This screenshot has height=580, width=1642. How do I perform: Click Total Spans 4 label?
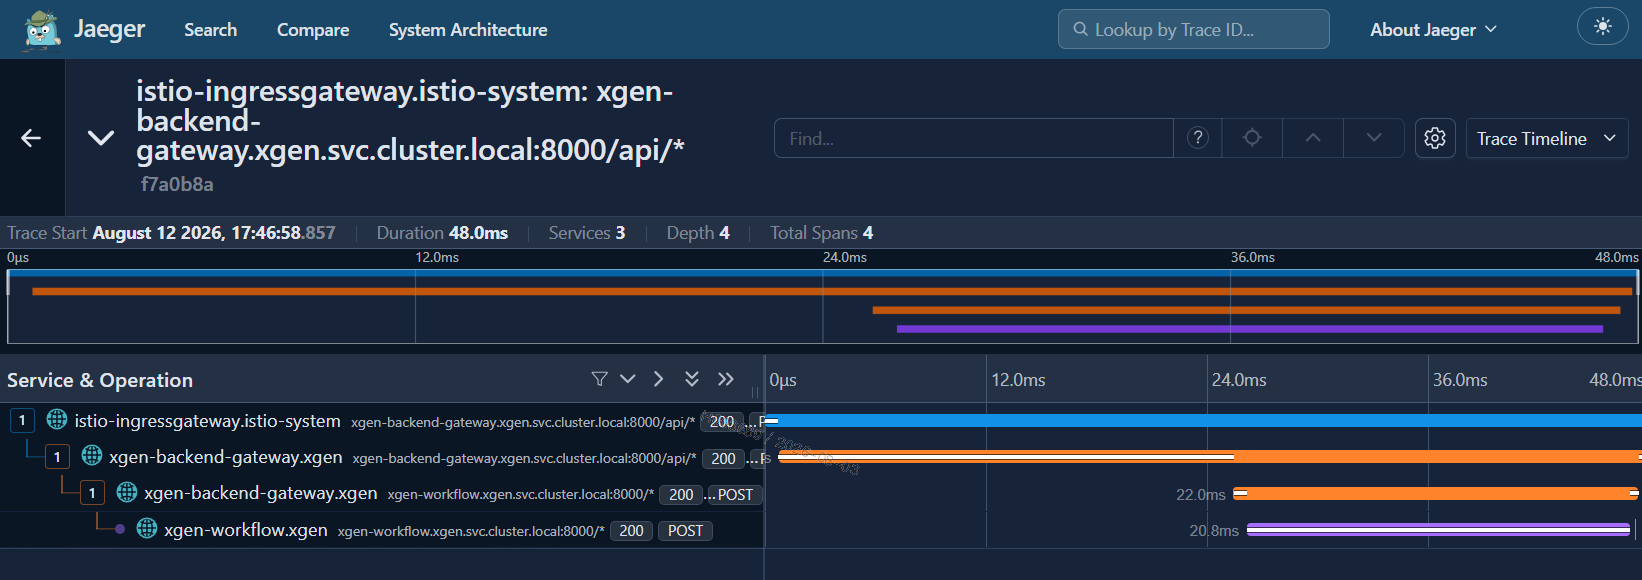[x=821, y=233]
